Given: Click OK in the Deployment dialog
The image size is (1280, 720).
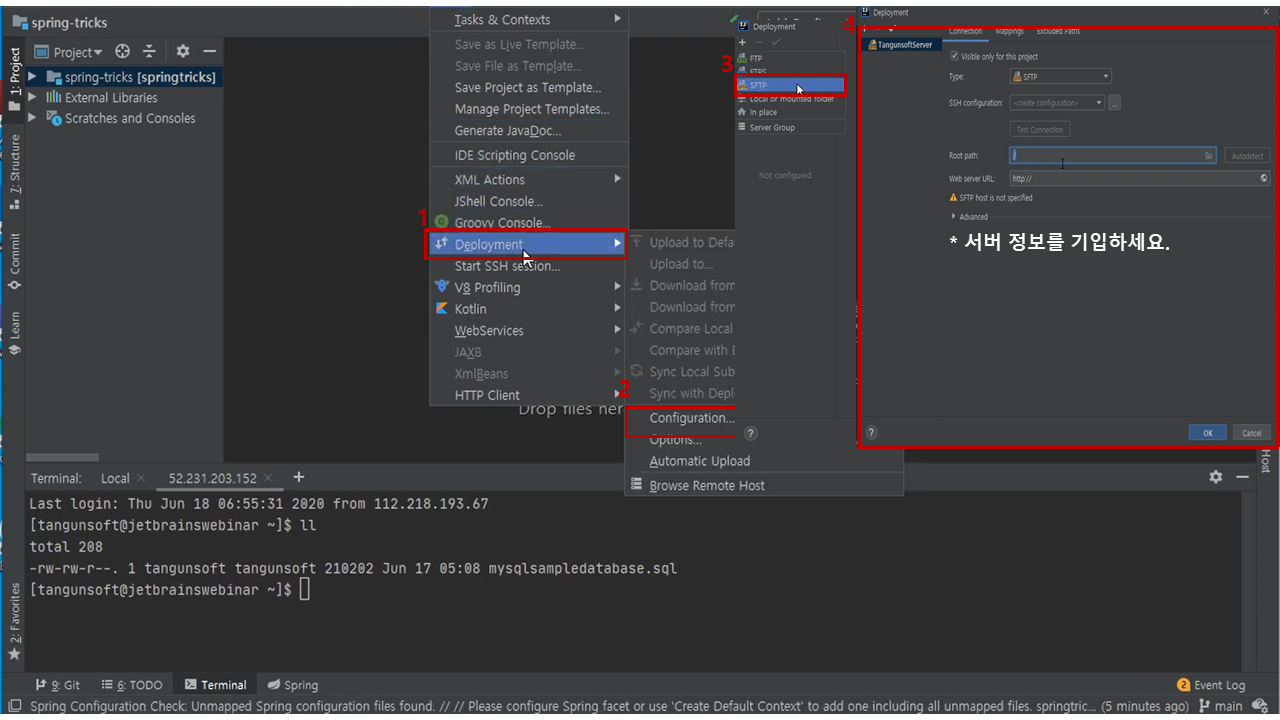Looking at the screenshot, I should click(x=1207, y=433).
